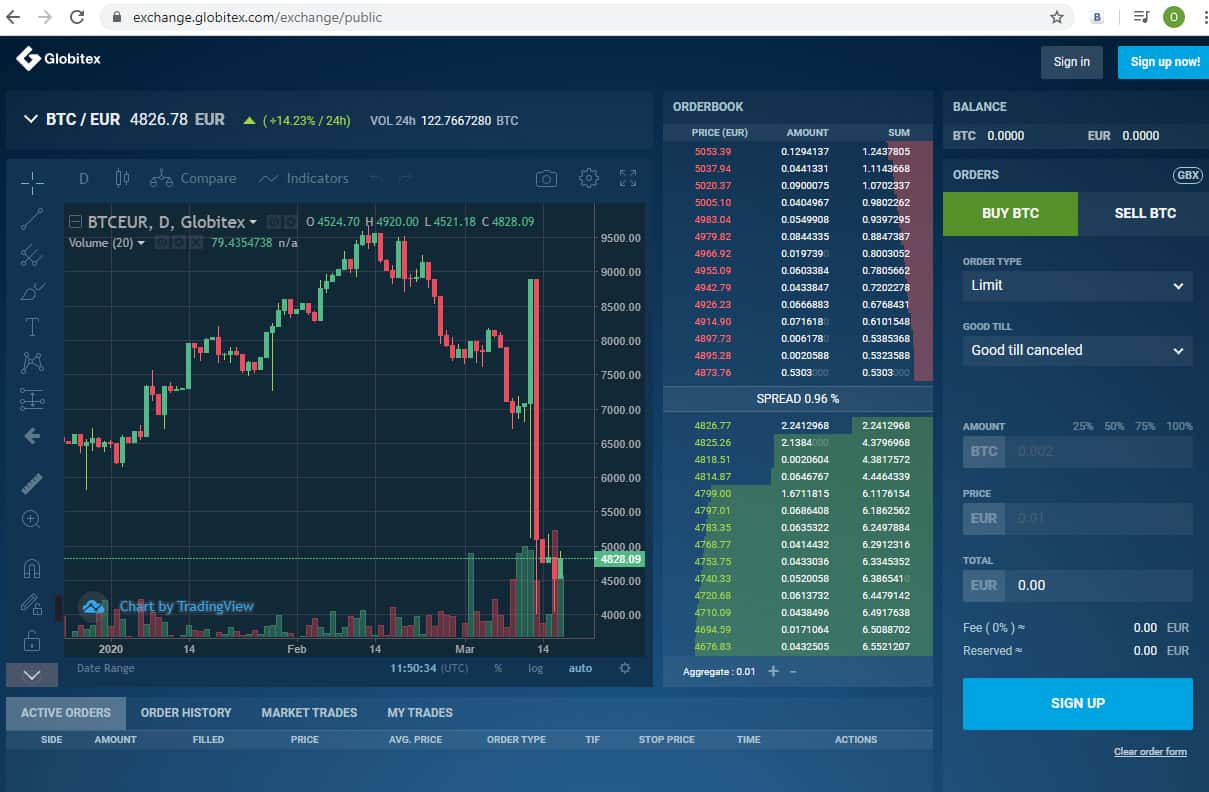Collapse the BTCEUR legend box

pos(75,222)
